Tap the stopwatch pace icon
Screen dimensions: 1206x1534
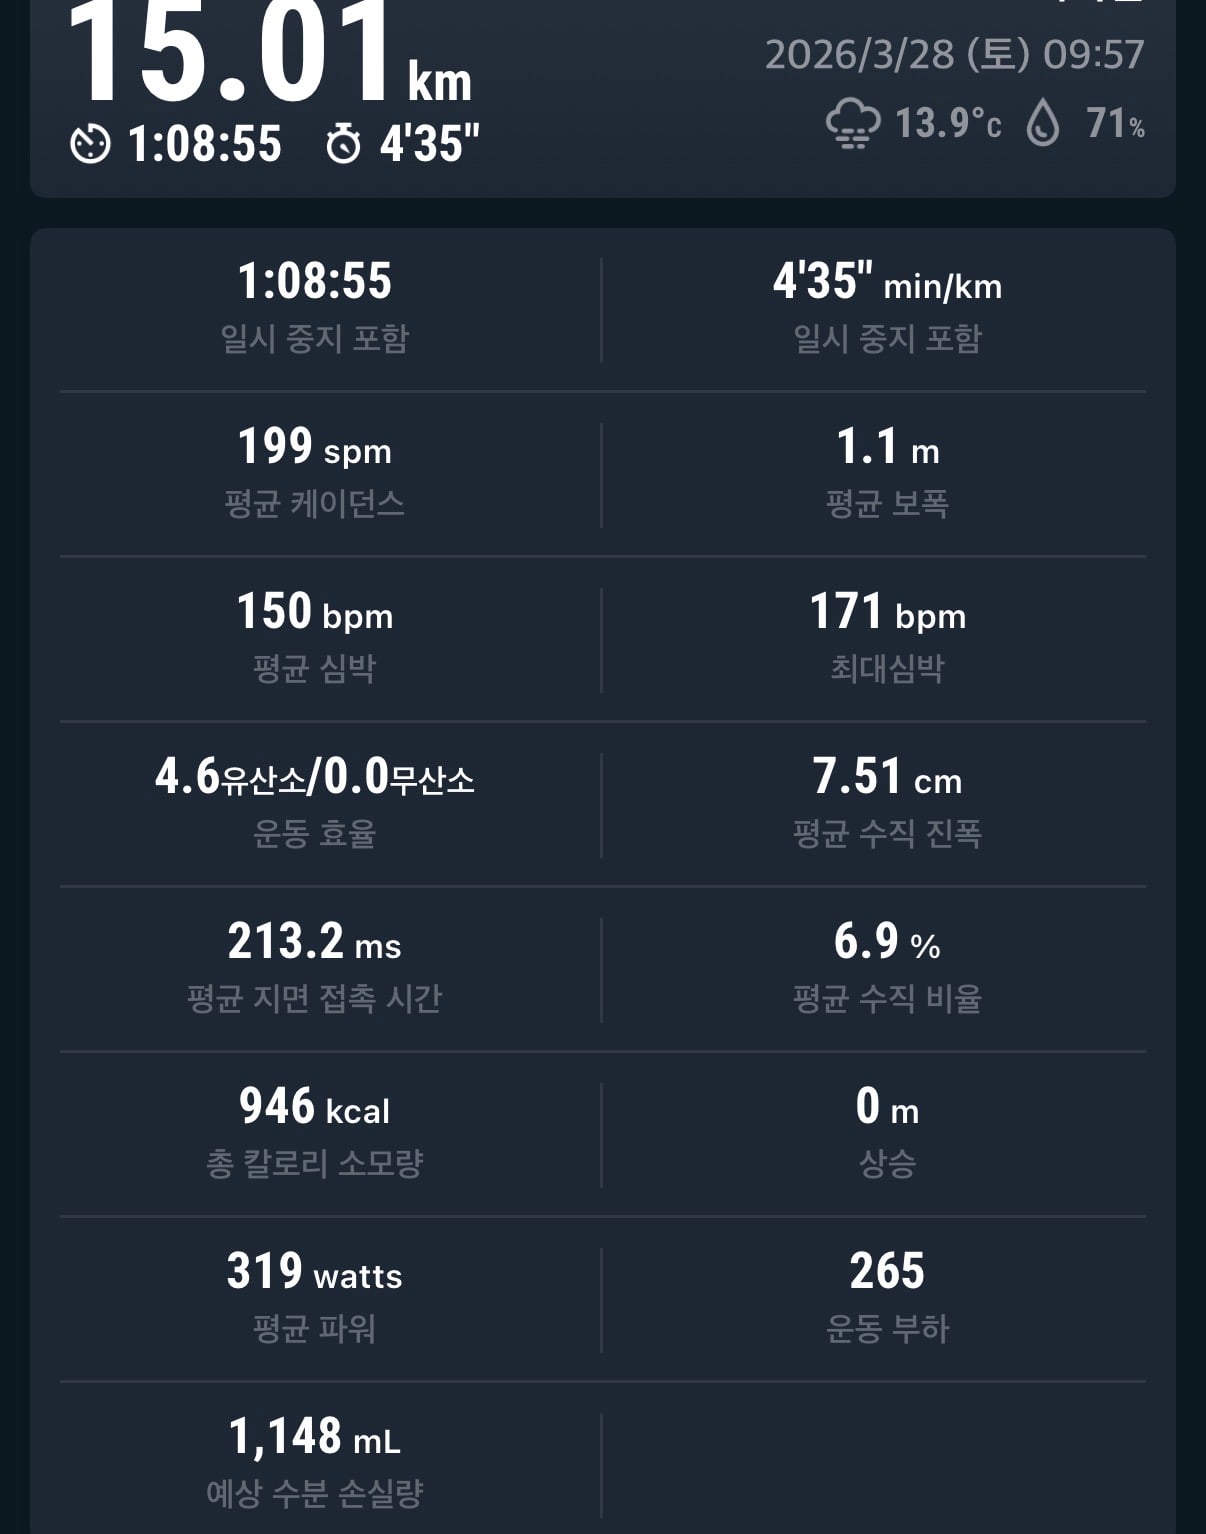pos(343,144)
